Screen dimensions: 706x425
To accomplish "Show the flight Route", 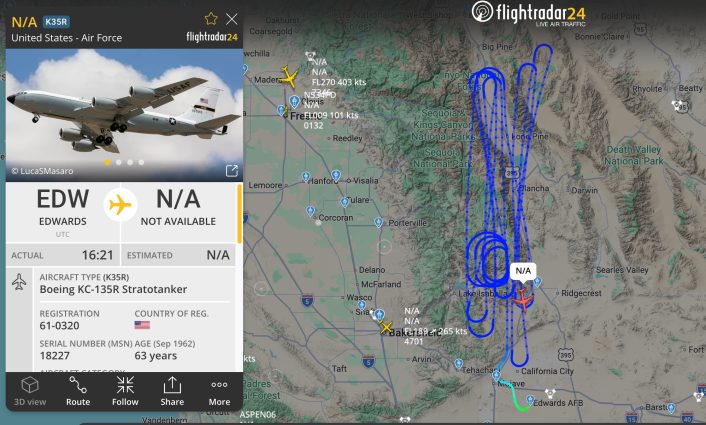I will tap(78, 391).
